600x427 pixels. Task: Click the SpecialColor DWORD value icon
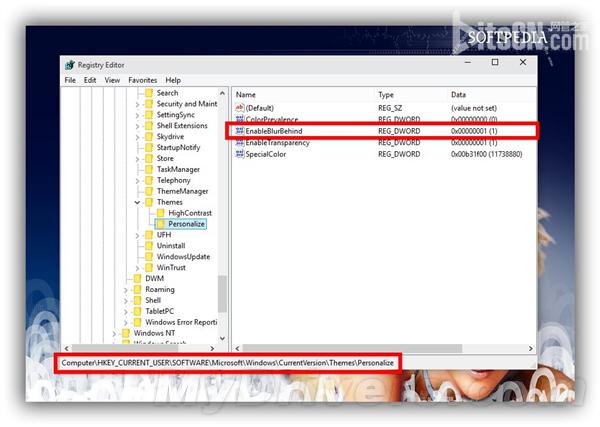(240, 154)
